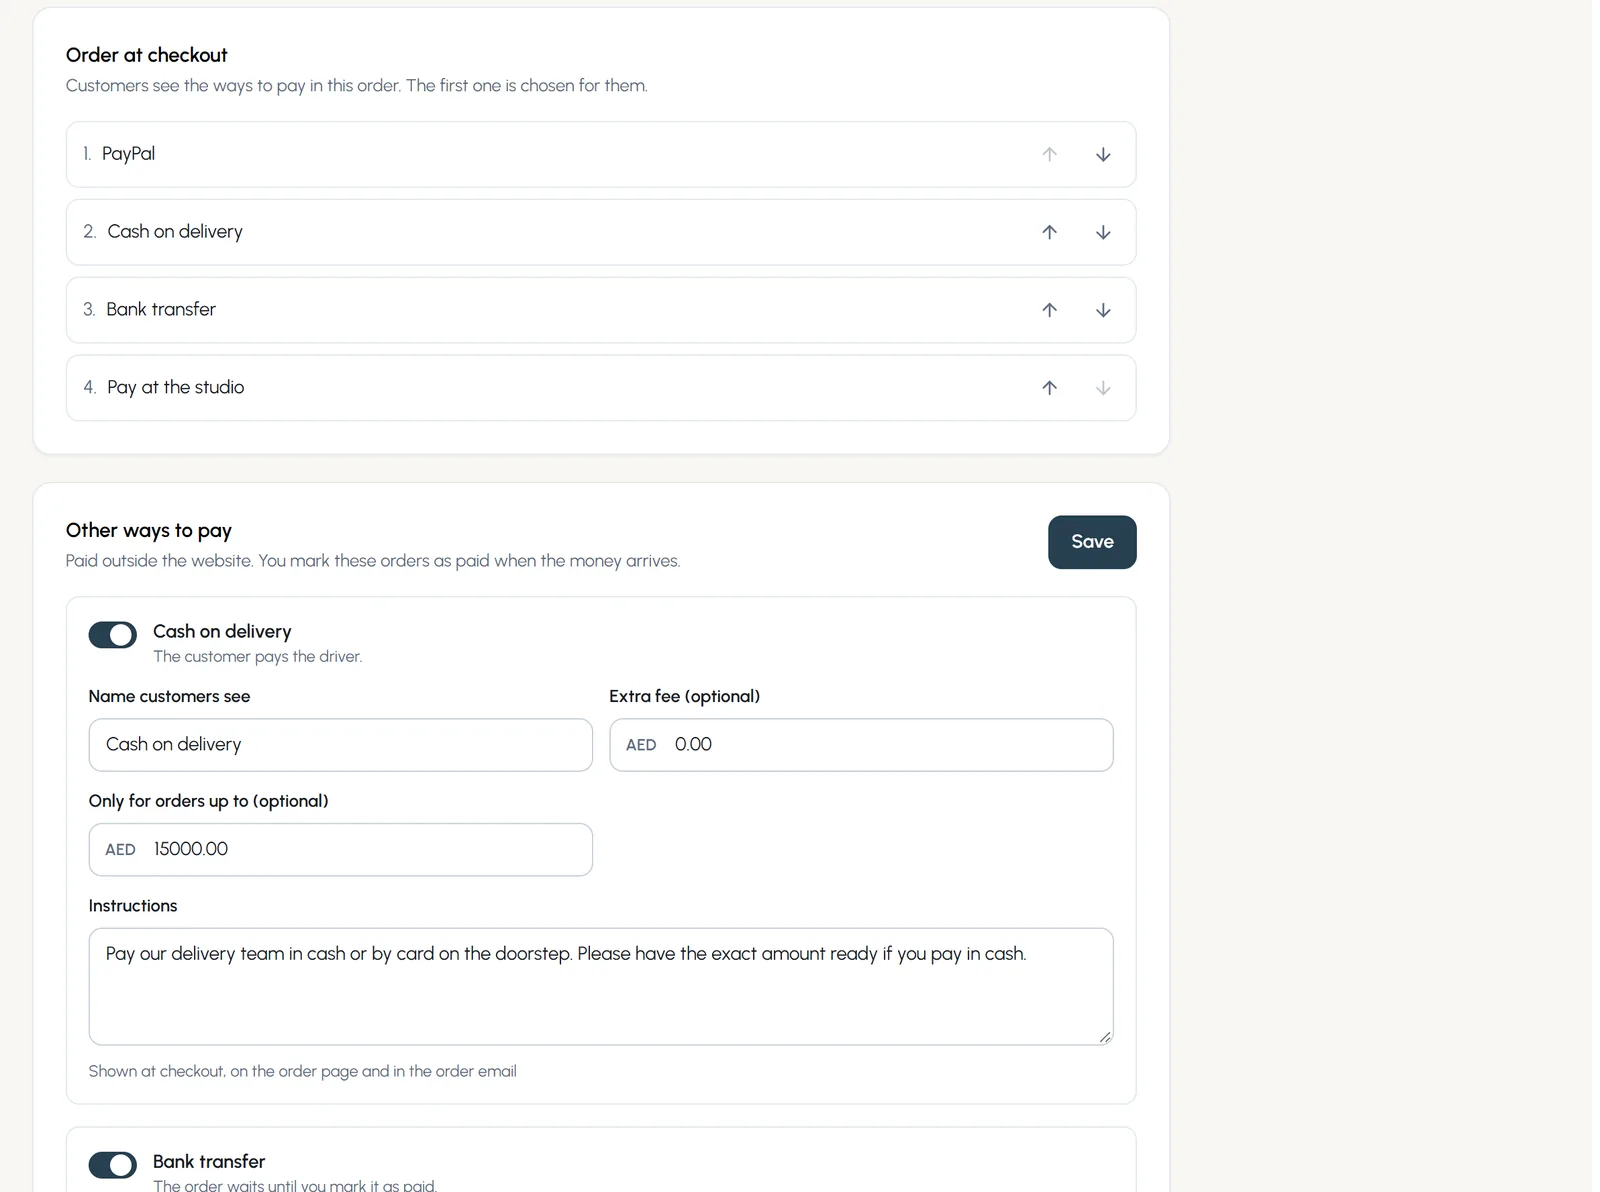This screenshot has height=1192, width=1600.
Task: Click inside the Instructions text area
Action: pos(601,987)
